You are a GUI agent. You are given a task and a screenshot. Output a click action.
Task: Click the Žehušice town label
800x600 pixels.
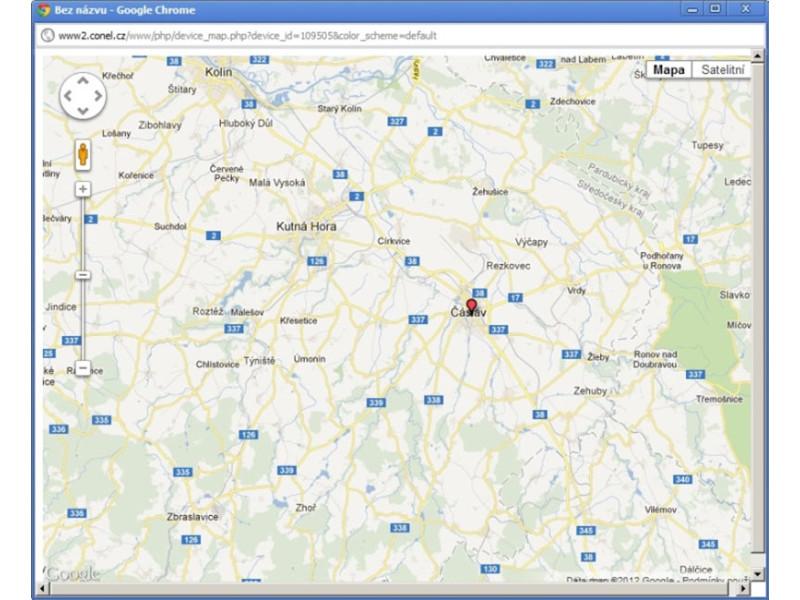click(x=490, y=192)
